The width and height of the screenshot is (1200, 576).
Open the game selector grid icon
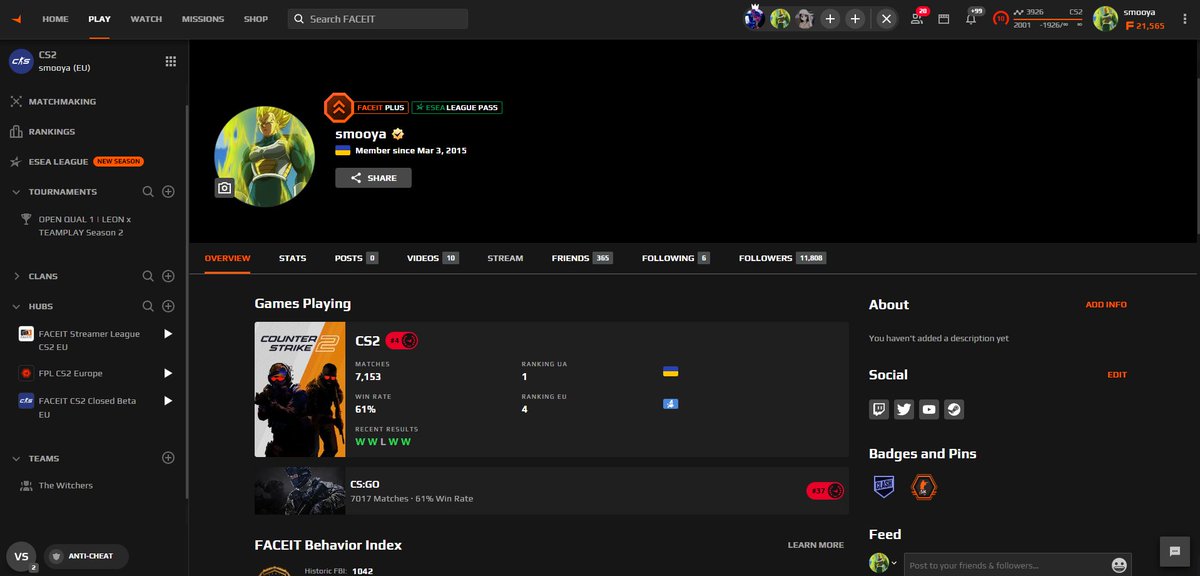coord(170,62)
